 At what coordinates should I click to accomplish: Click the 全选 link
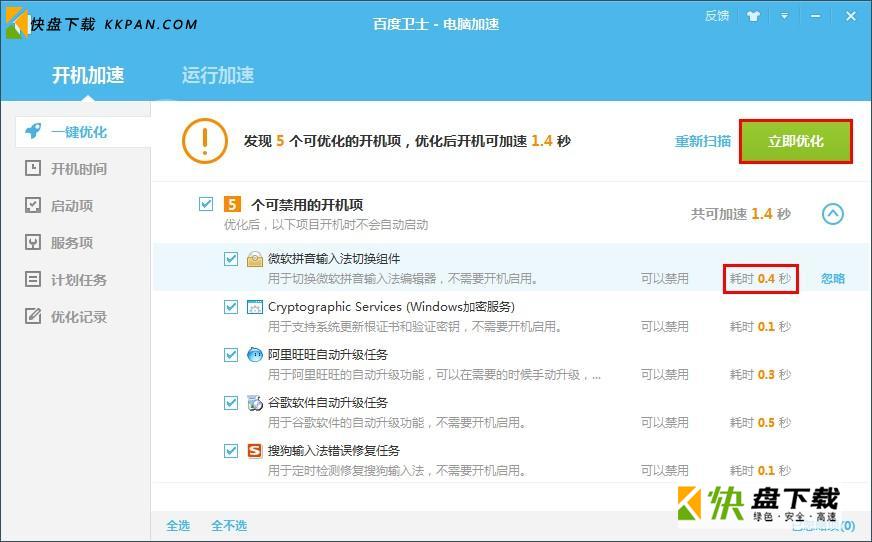pos(178,525)
